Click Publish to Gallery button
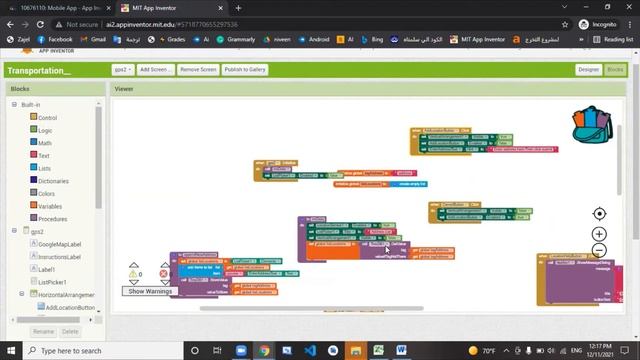The width and height of the screenshot is (640, 360). point(245,70)
